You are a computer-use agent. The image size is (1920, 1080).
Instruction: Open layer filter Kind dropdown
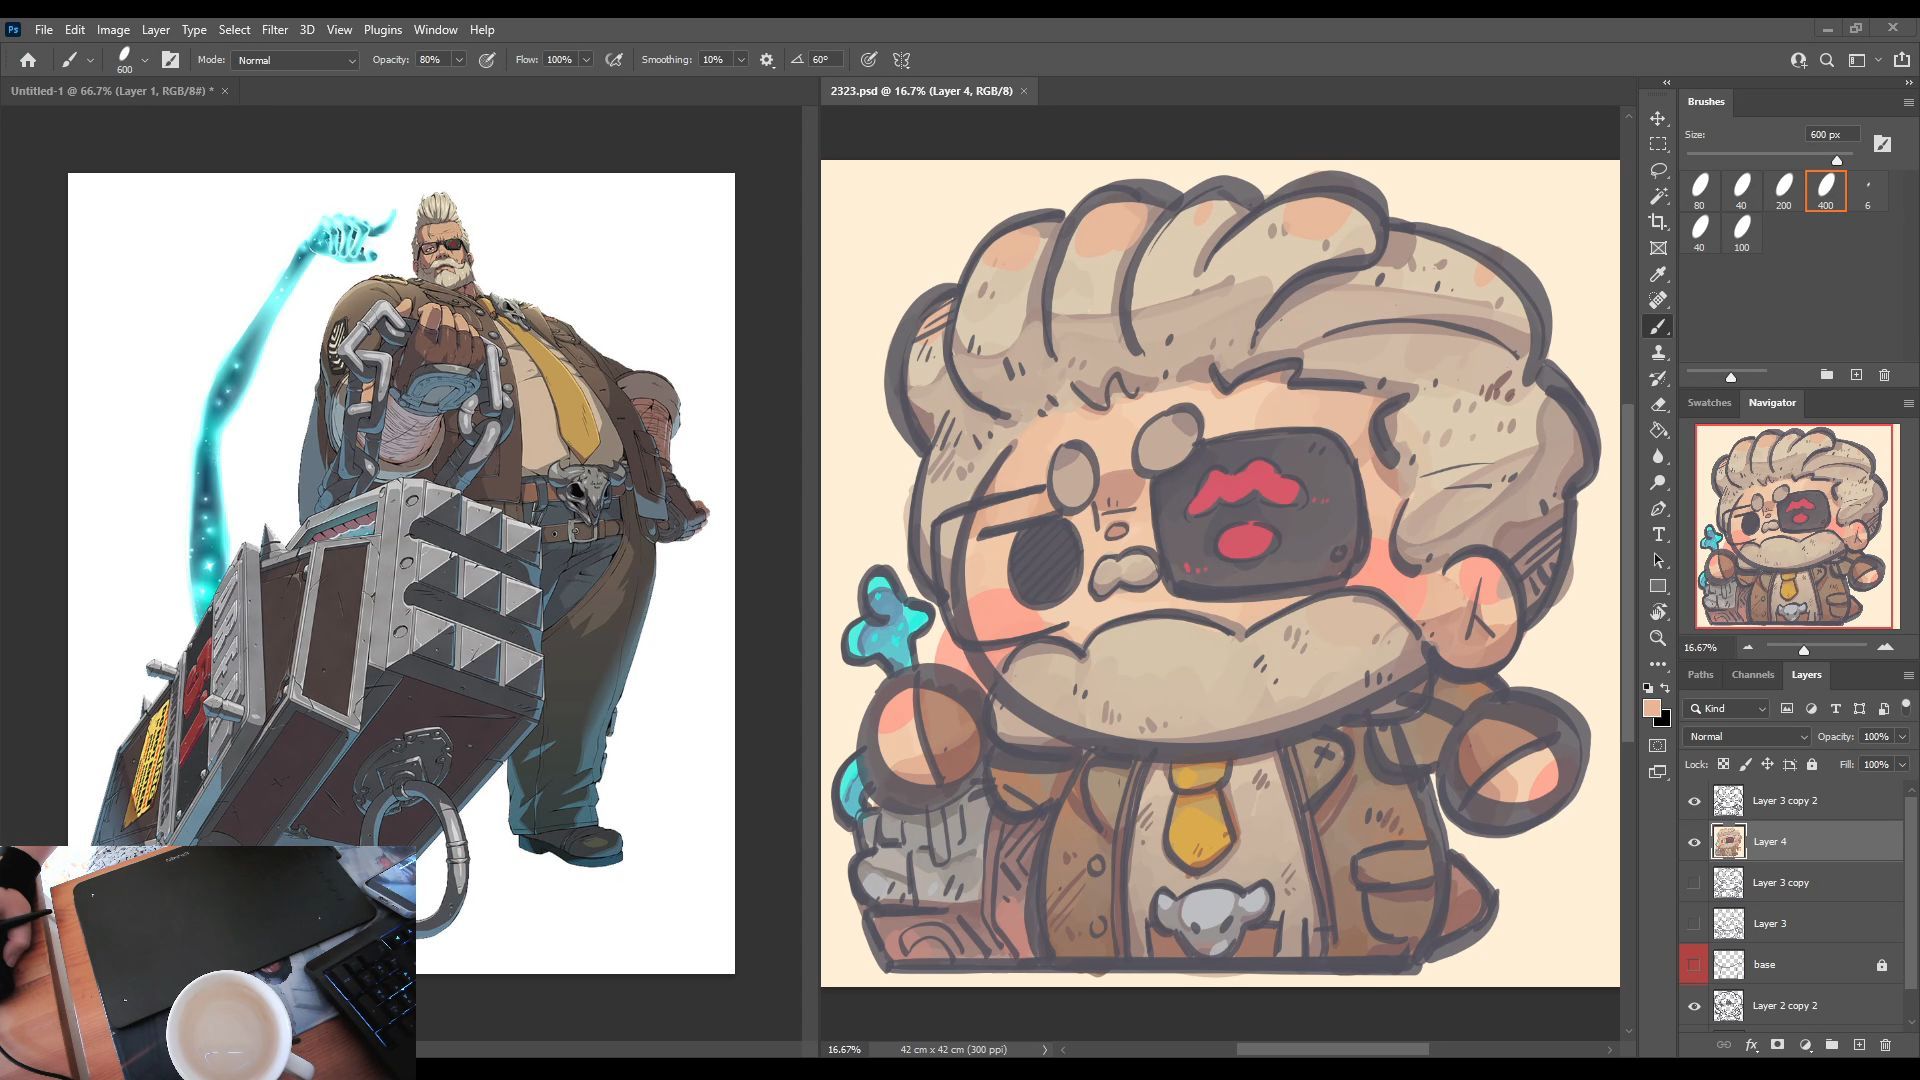click(1726, 709)
